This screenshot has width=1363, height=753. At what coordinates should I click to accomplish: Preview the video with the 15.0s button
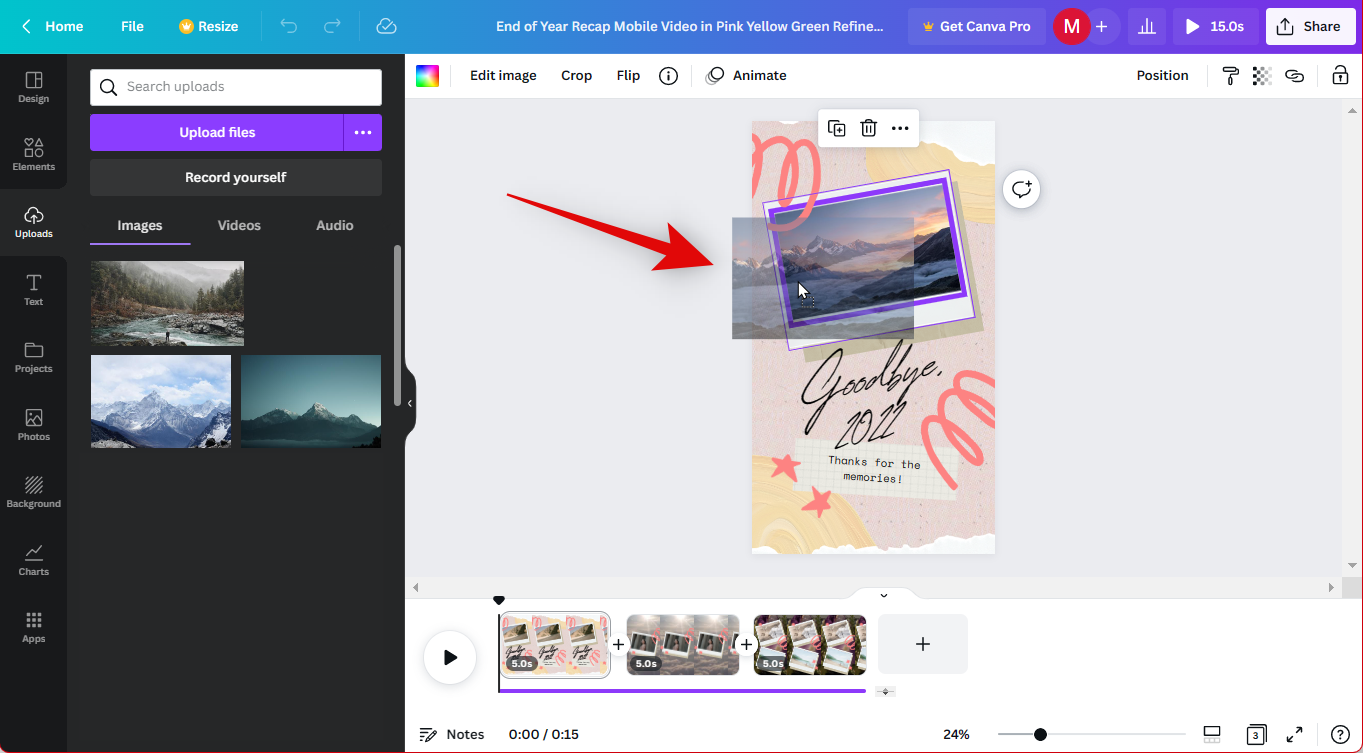[1216, 27]
